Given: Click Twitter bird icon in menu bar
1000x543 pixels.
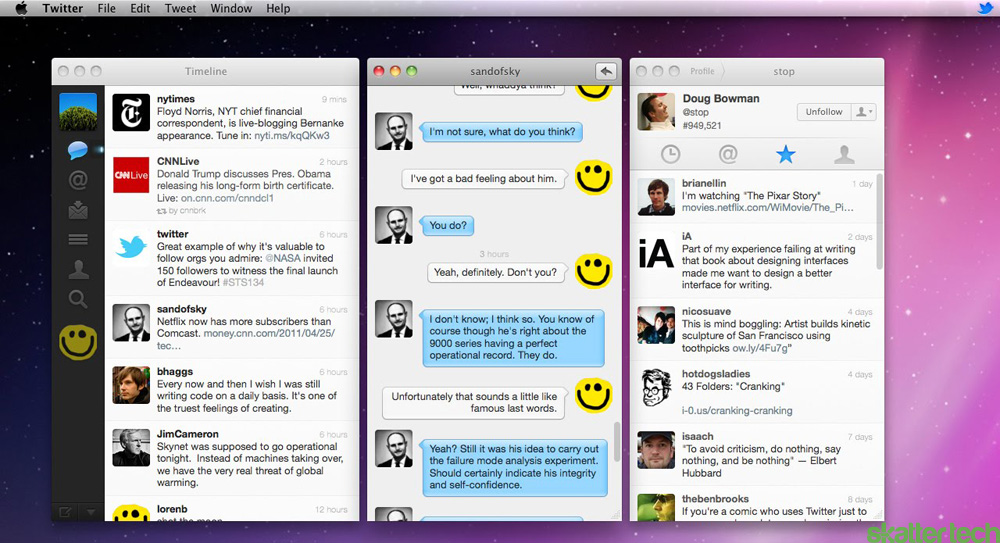Looking at the screenshot, I should click(x=986, y=8).
